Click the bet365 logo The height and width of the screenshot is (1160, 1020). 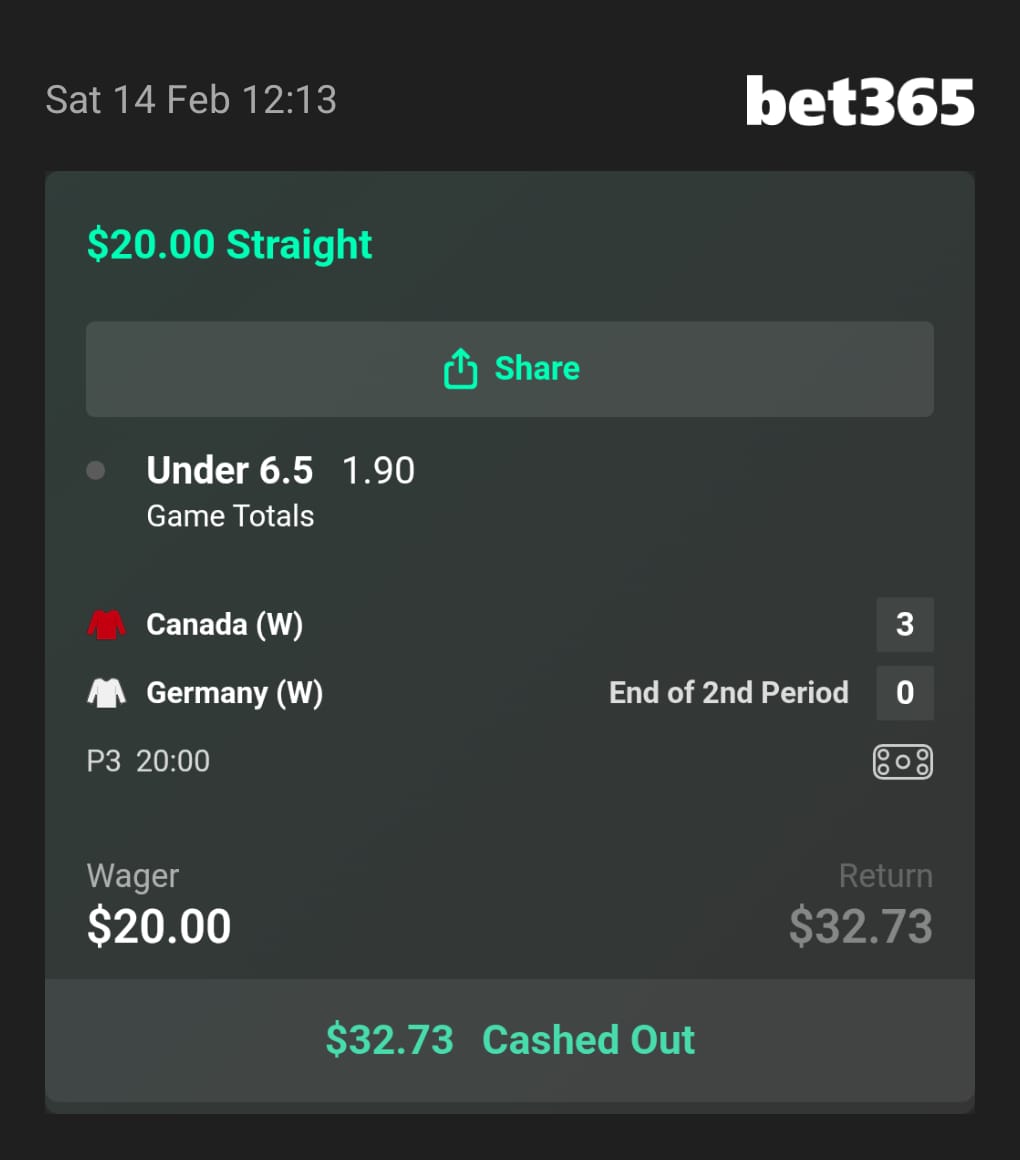(859, 101)
